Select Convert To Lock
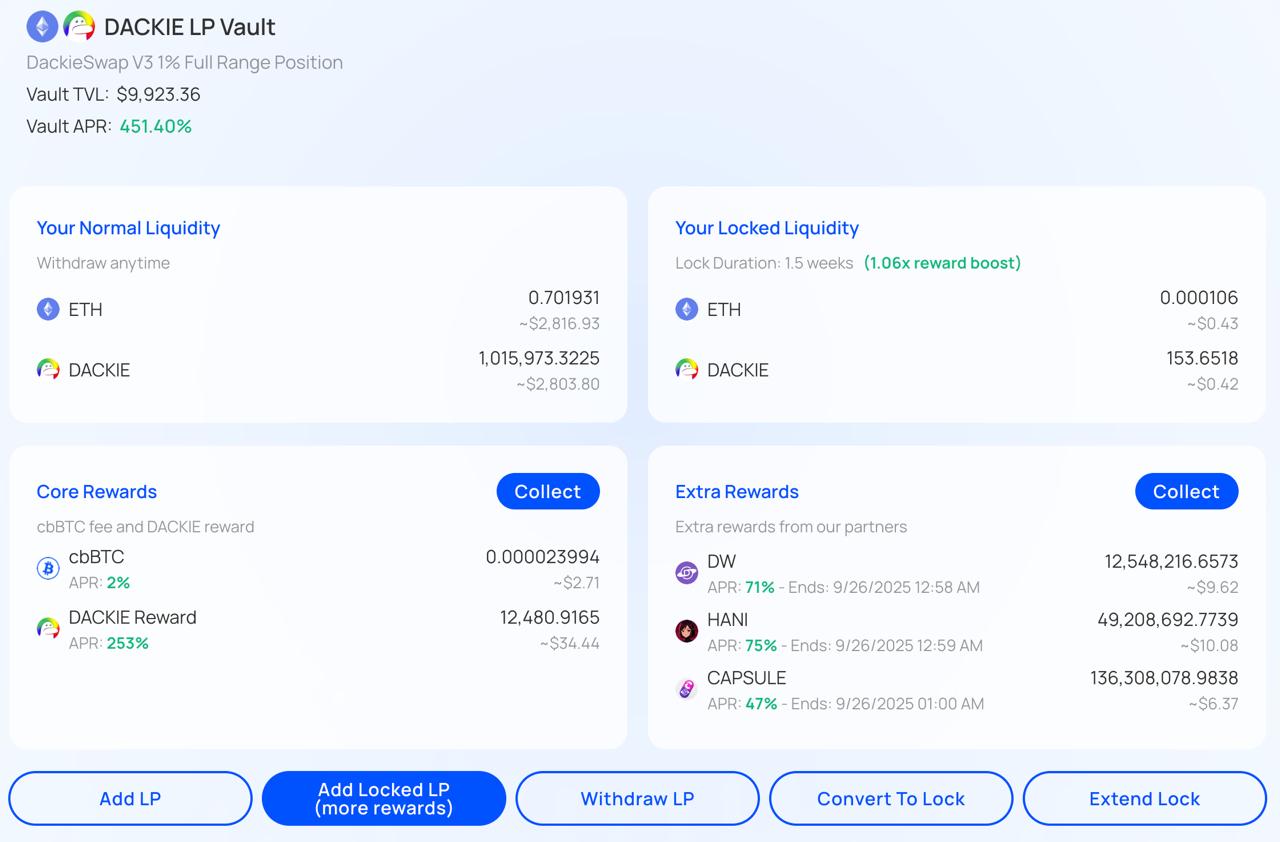The image size is (1280, 842). point(891,798)
